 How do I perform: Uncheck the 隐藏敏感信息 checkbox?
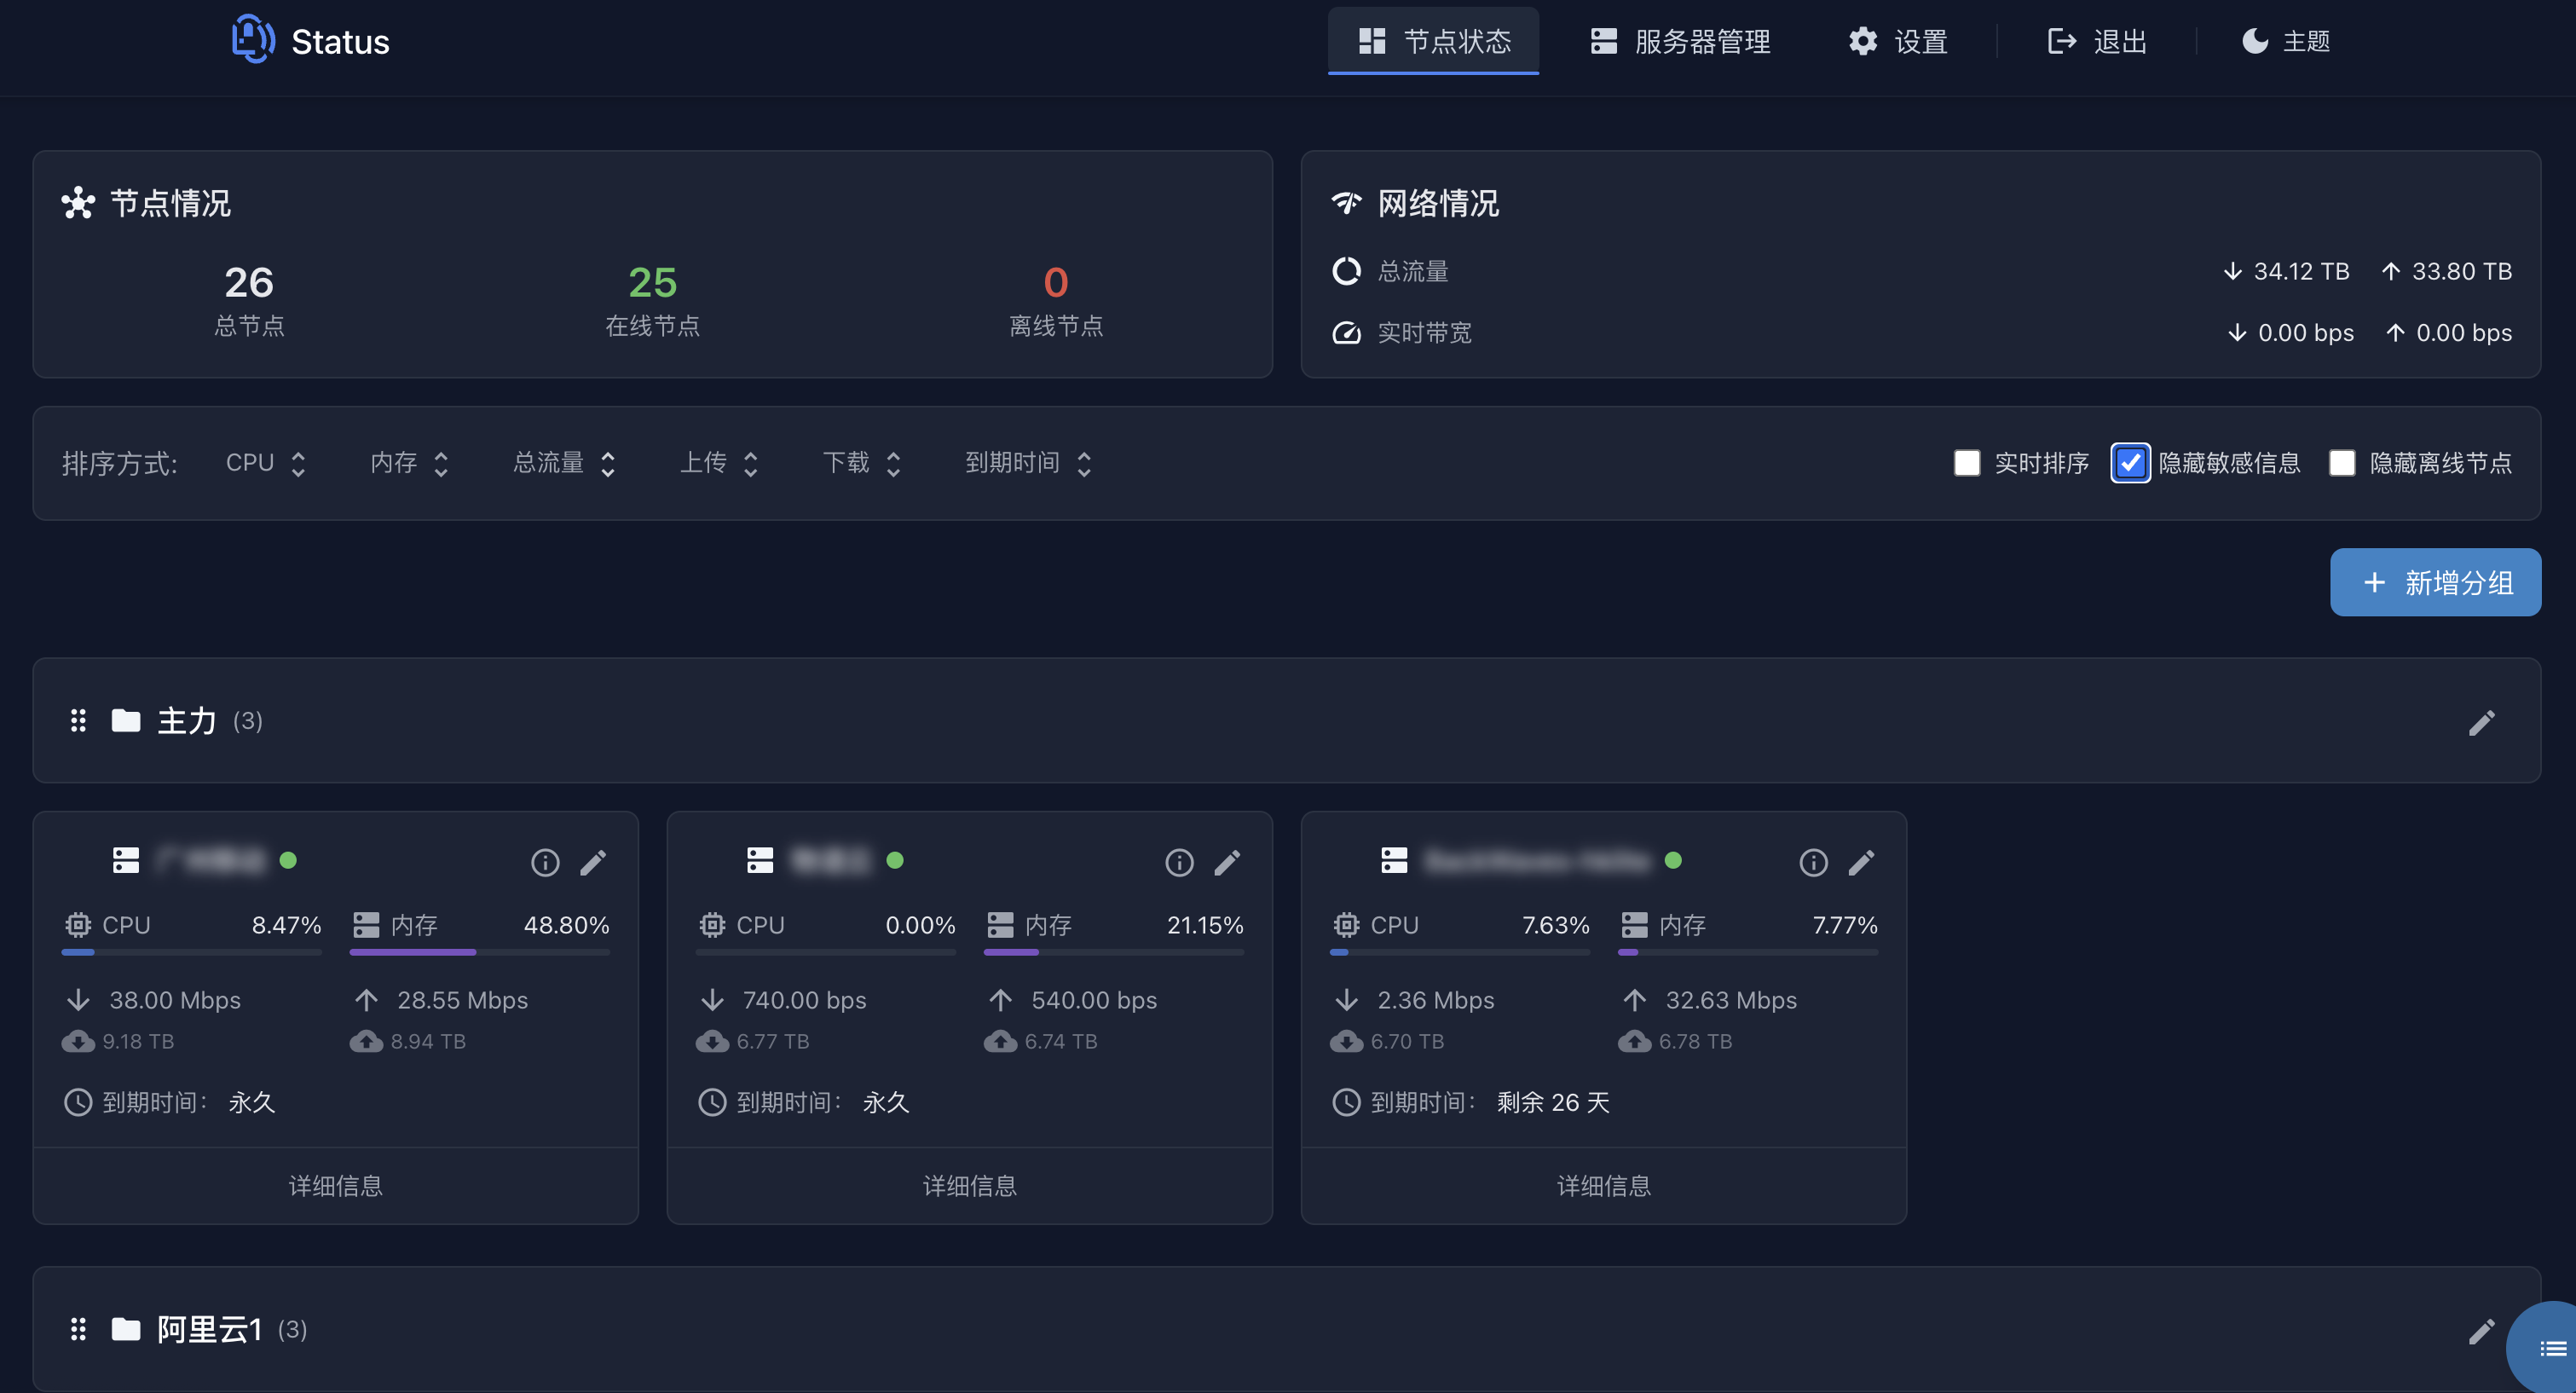[2130, 463]
